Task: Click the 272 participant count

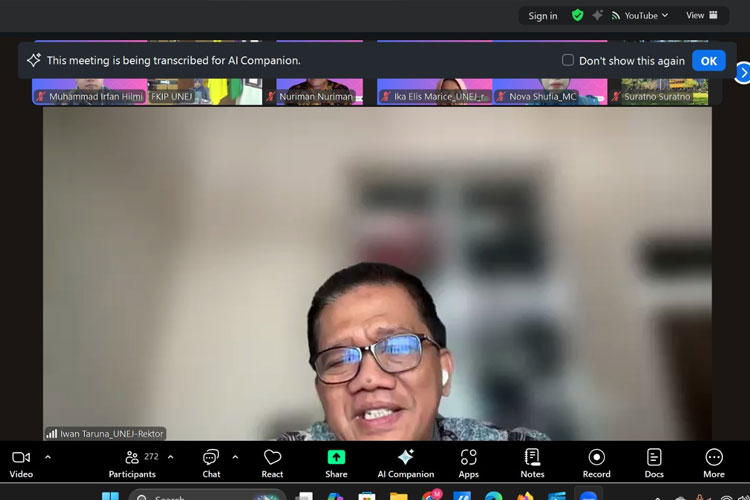Action: [x=151, y=456]
